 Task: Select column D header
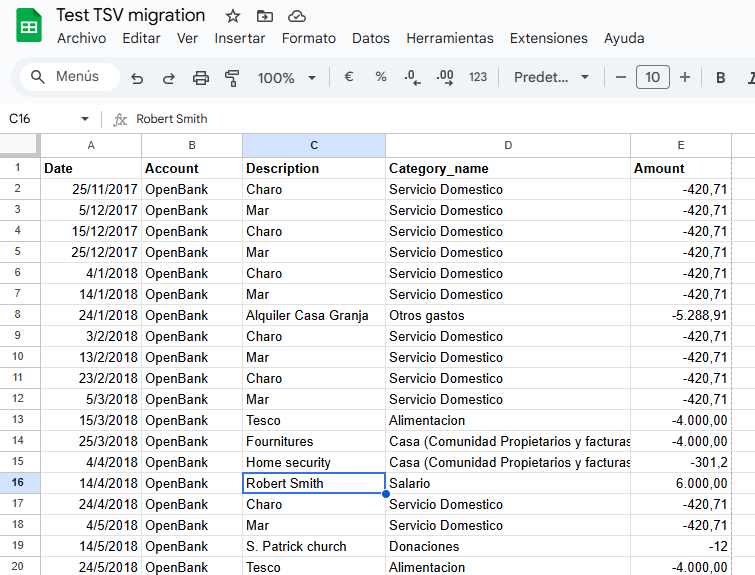508,145
